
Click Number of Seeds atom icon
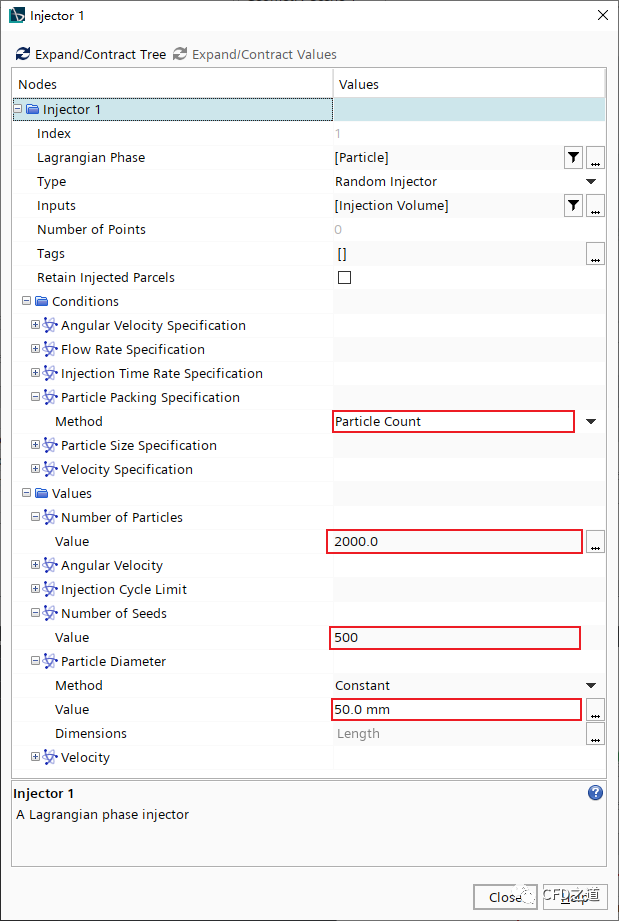pos(50,613)
